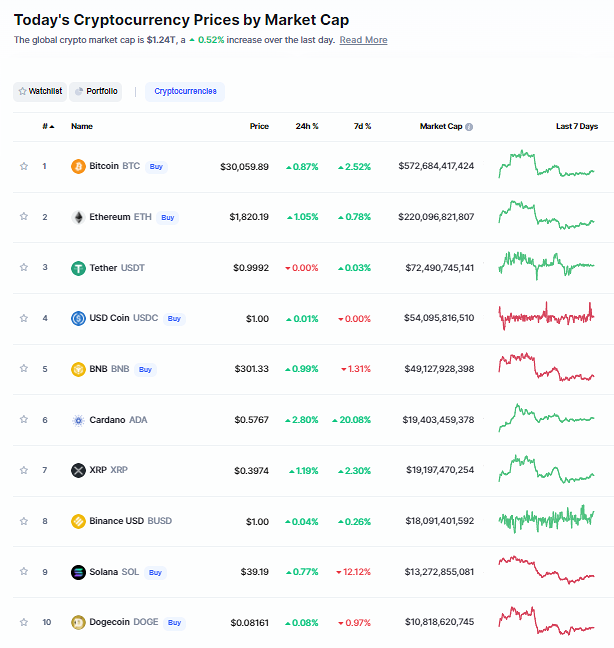Image resolution: width=614 pixels, height=648 pixels.
Task: Open the Watchlist tab
Action: point(40,91)
